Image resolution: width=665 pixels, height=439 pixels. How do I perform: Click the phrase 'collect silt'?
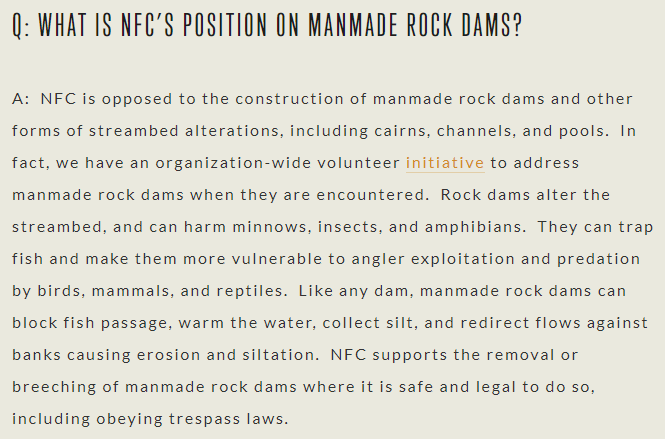tap(368, 323)
